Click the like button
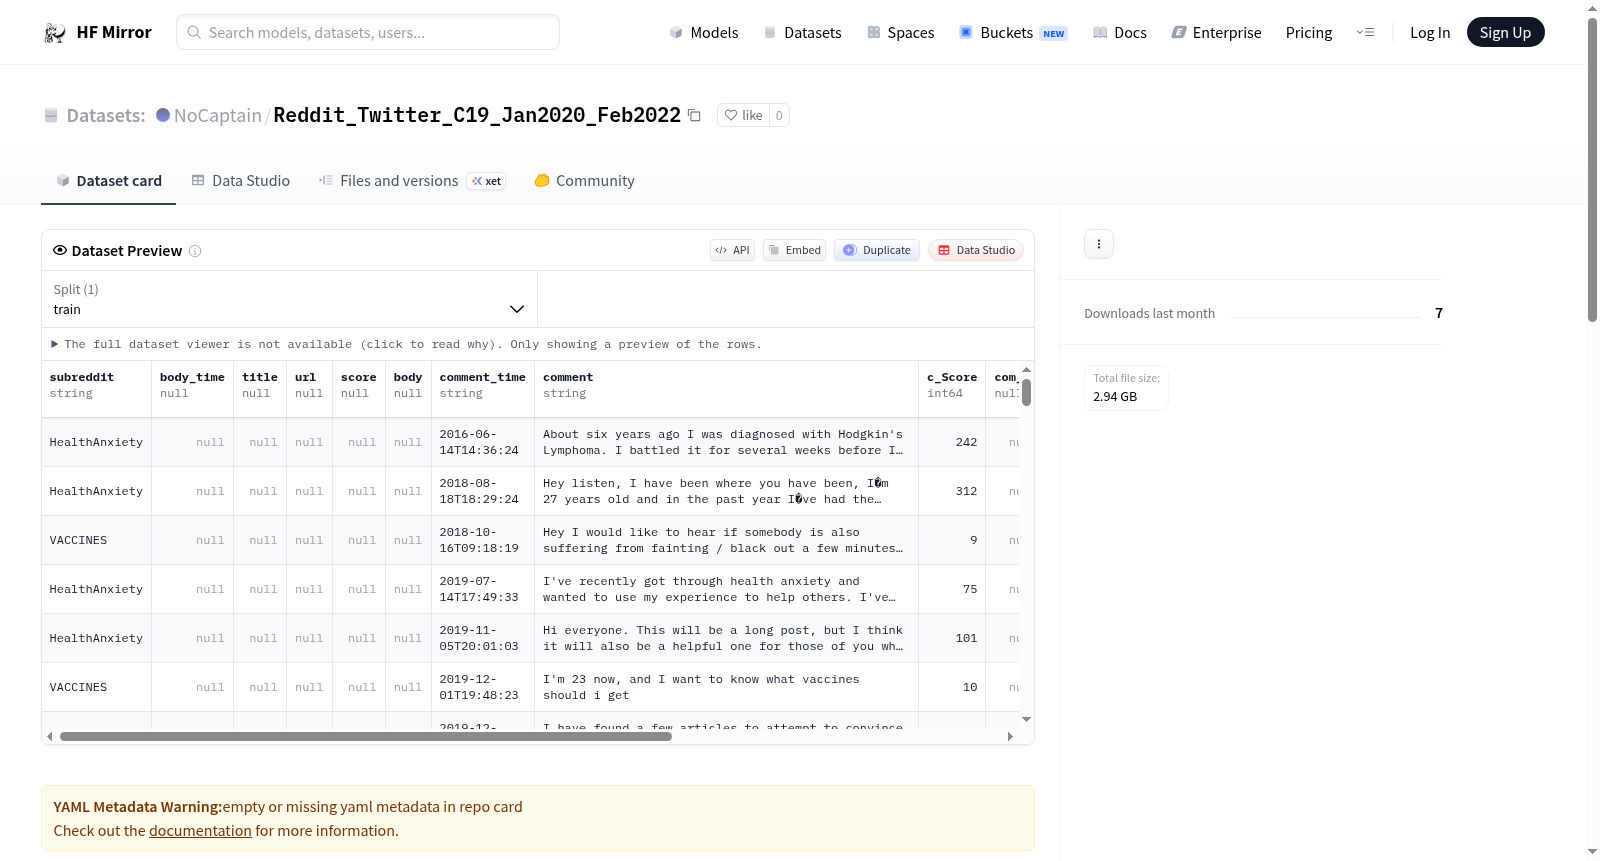The width and height of the screenshot is (1600, 861). point(743,115)
